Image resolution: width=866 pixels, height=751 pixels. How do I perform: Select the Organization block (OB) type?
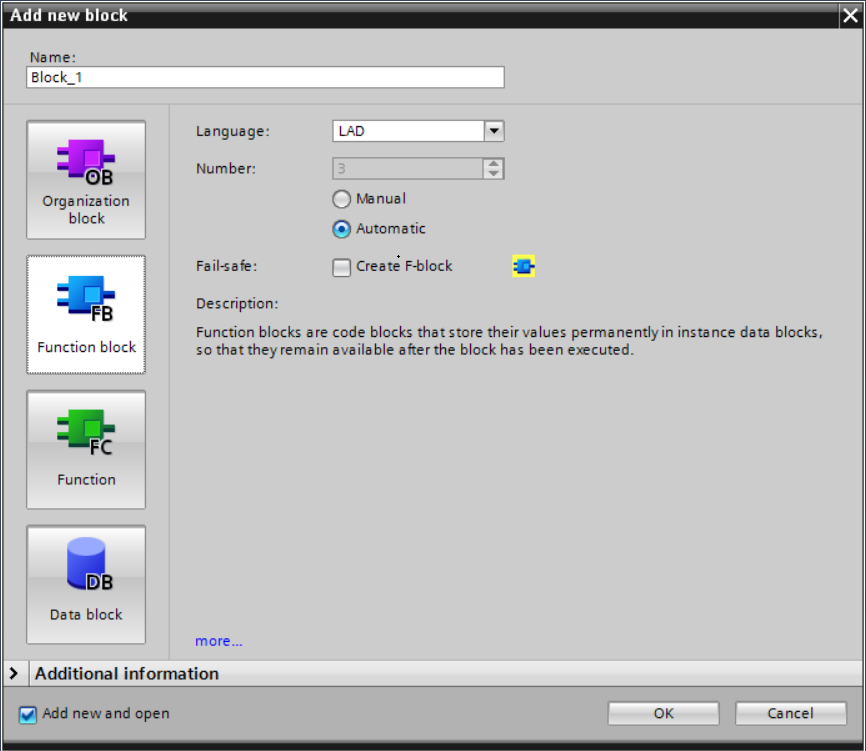(x=86, y=180)
